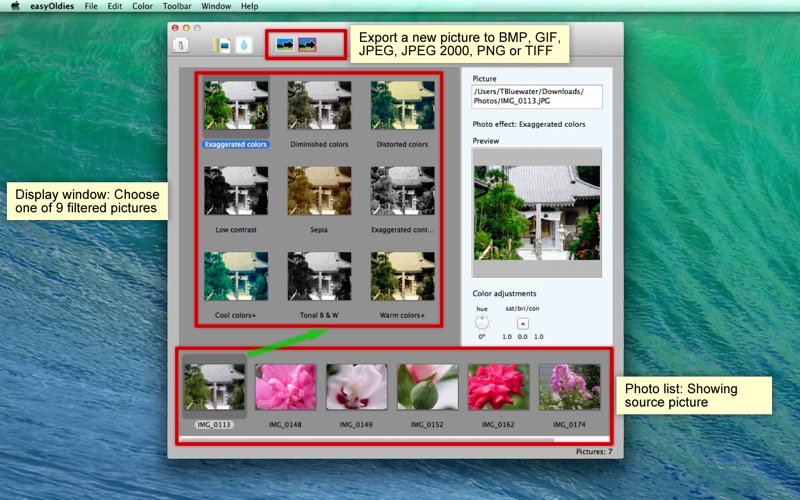Select the flower bud photo IMG_0152
The image size is (800, 500).
(x=428, y=387)
